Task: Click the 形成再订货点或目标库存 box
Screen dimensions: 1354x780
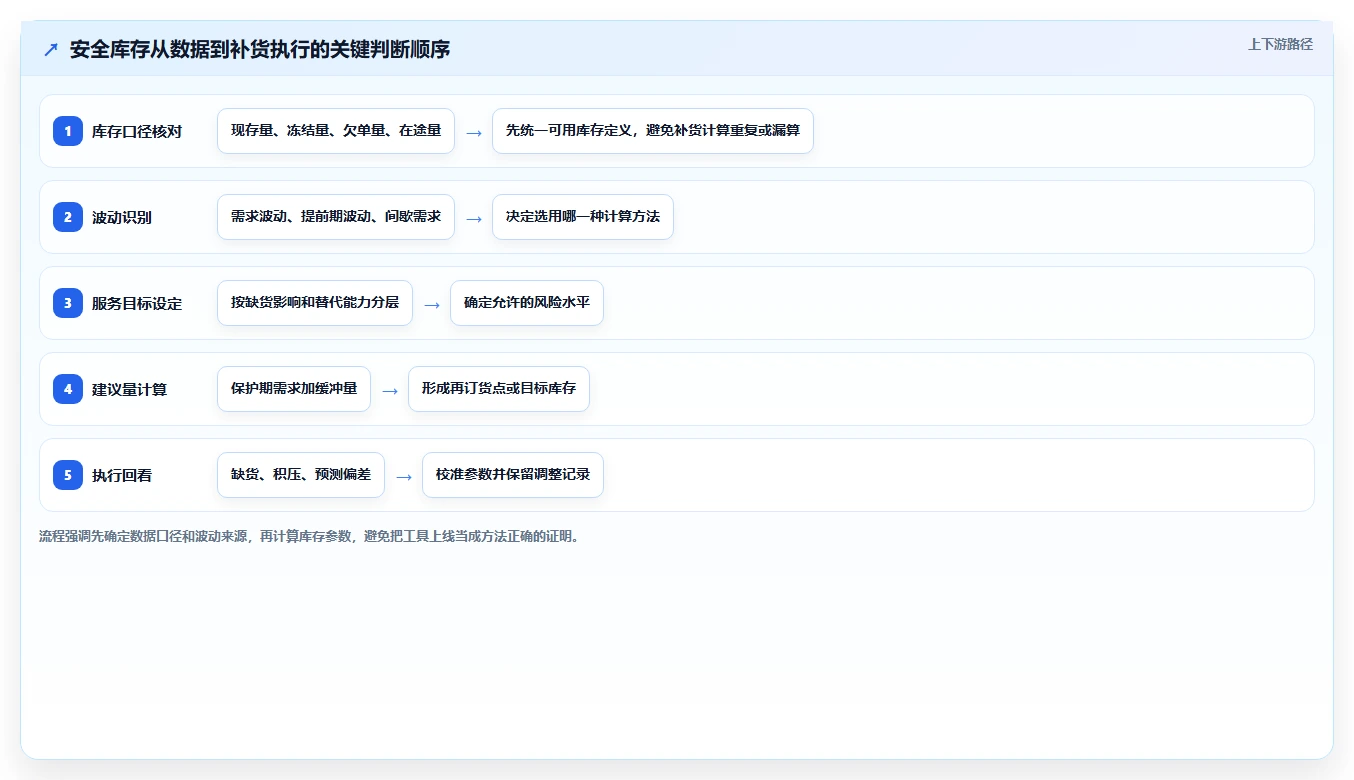Action: point(499,389)
